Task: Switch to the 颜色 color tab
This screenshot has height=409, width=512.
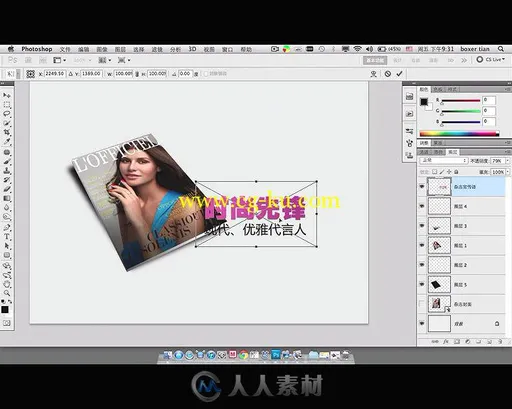Action: click(424, 89)
